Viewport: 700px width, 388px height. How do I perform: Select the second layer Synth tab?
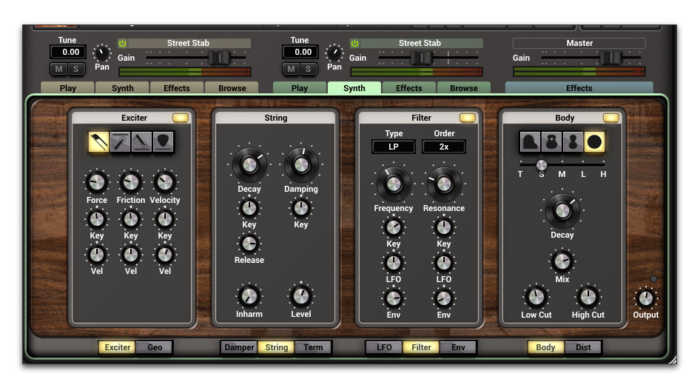point(354,88)
